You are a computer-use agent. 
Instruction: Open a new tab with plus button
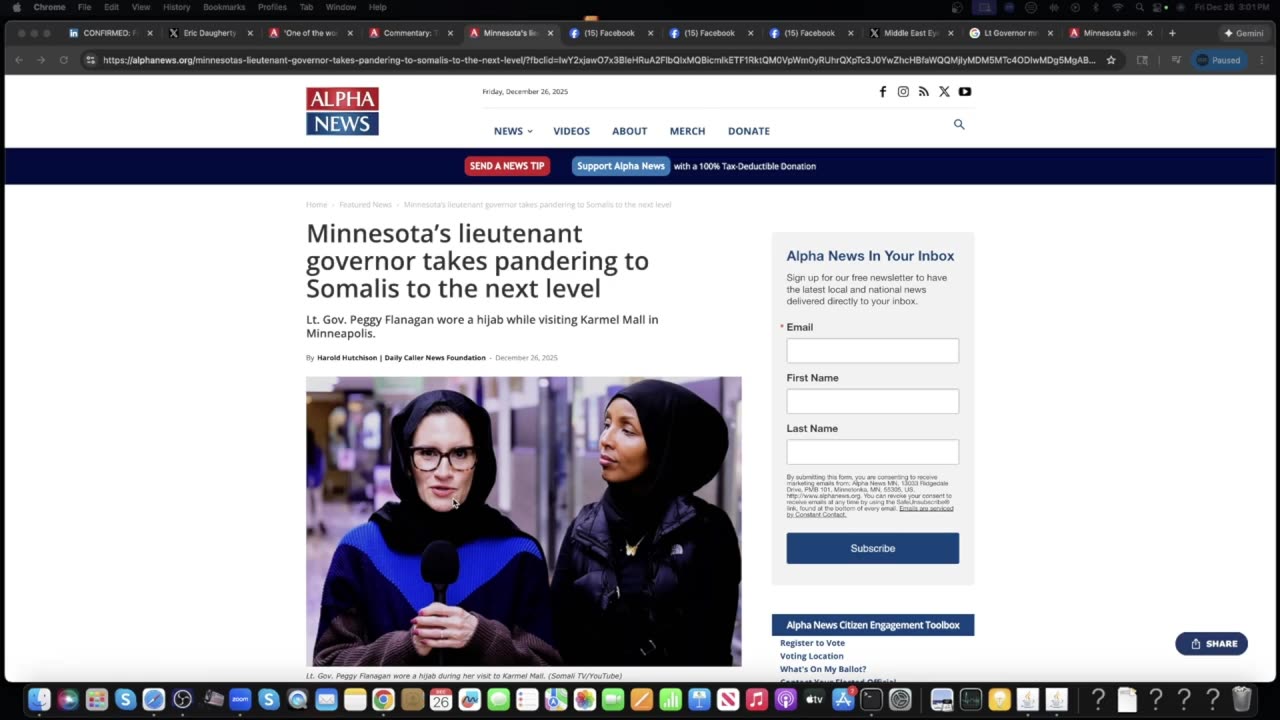click(1172, 33)
